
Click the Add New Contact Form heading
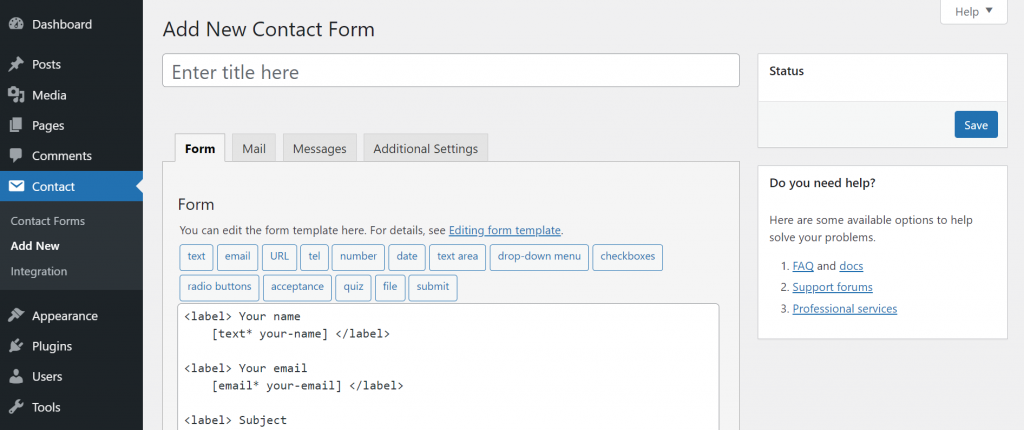coord(268,30)
